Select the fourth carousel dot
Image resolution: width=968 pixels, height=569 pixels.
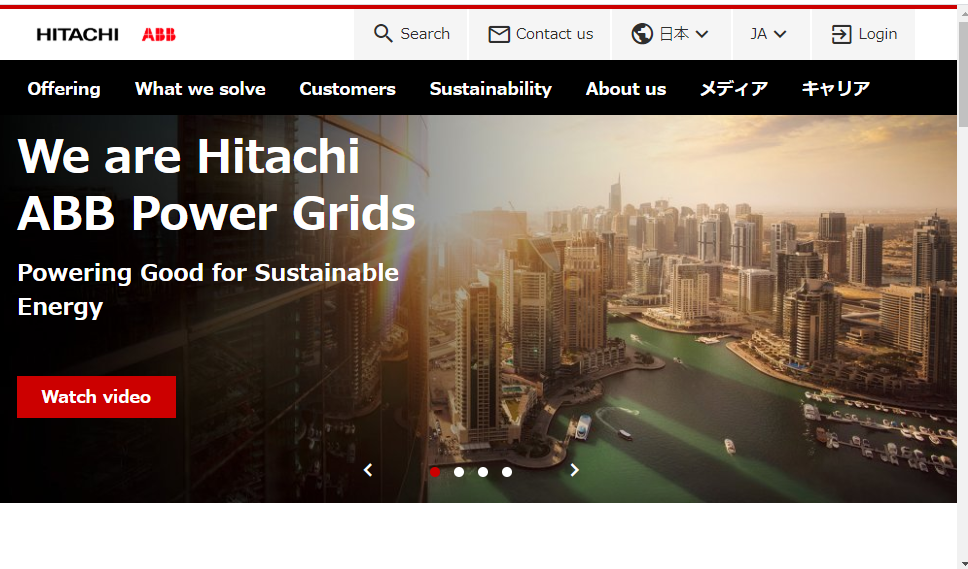pyautogui.click(x=507, y=472)
